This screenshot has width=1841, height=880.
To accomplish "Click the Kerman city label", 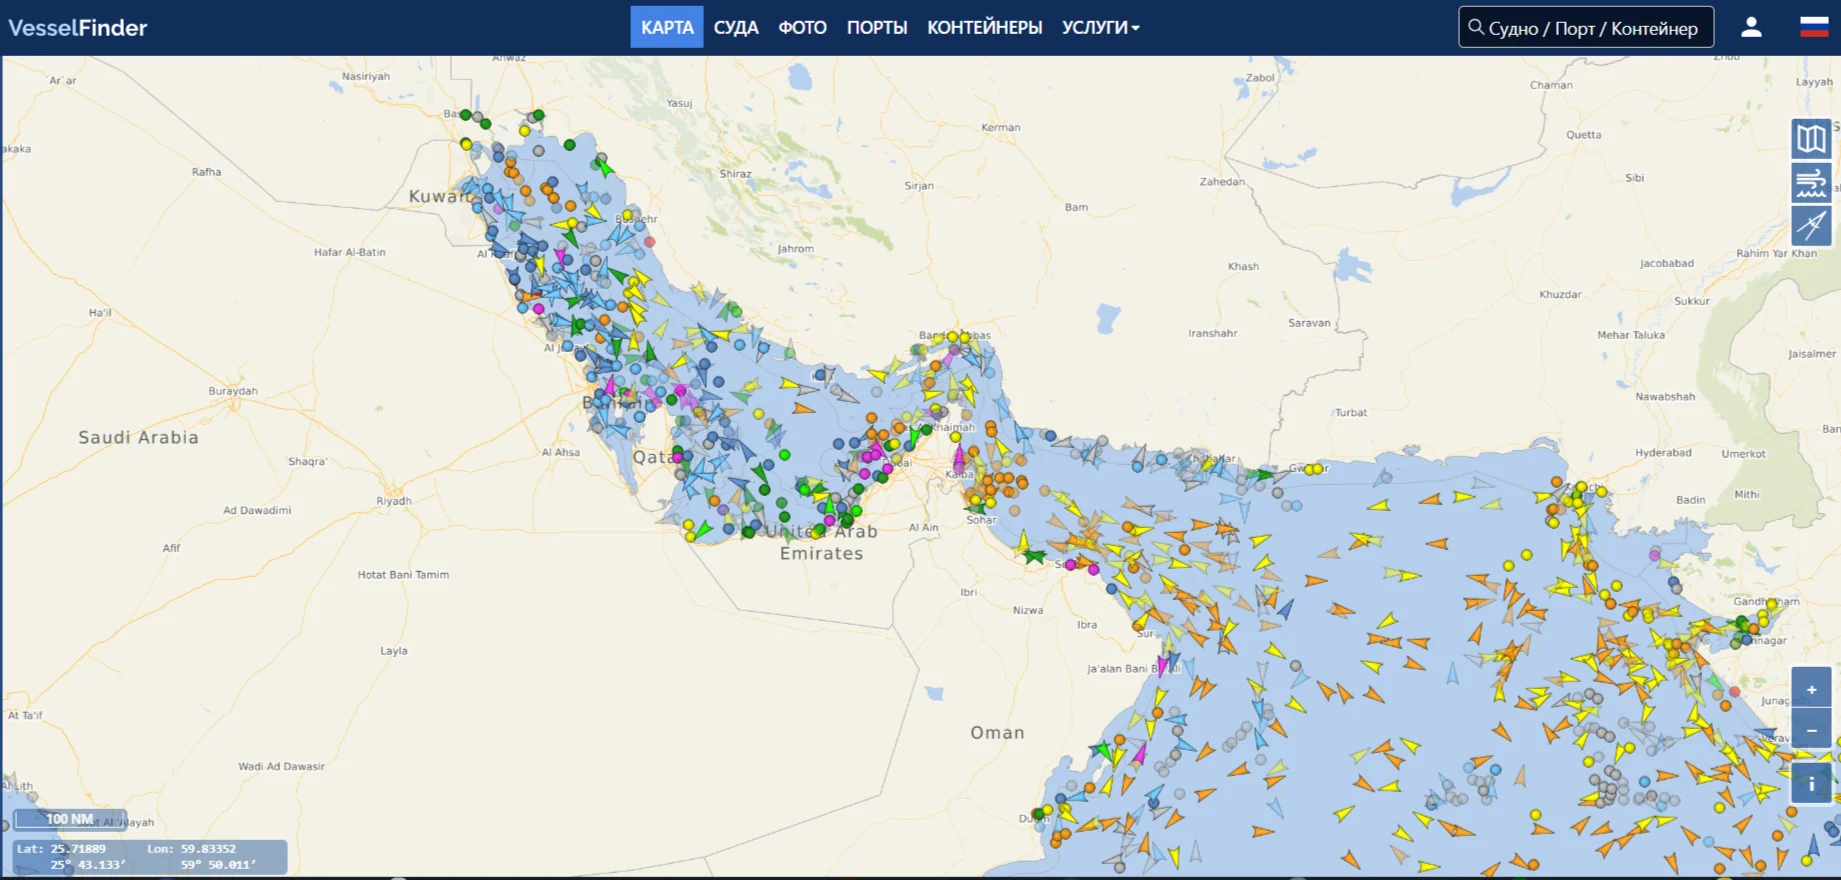I will click(x=1001, y=127).
